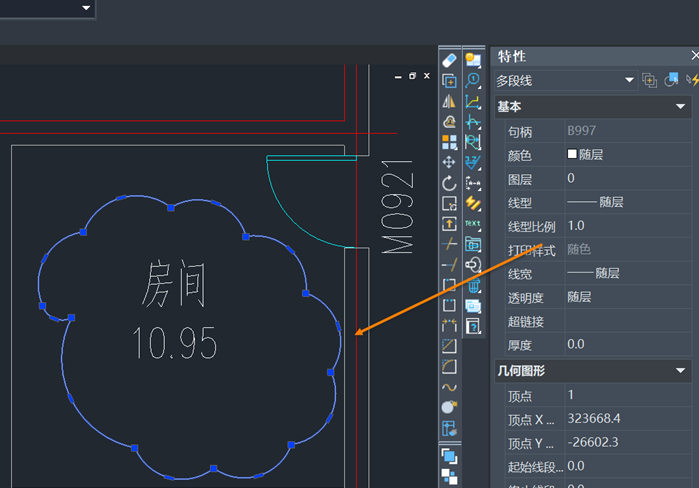Collapse the 基本 section
This screenshot has height=488, width=699.
pyautogui.click(x=680, y=107)
